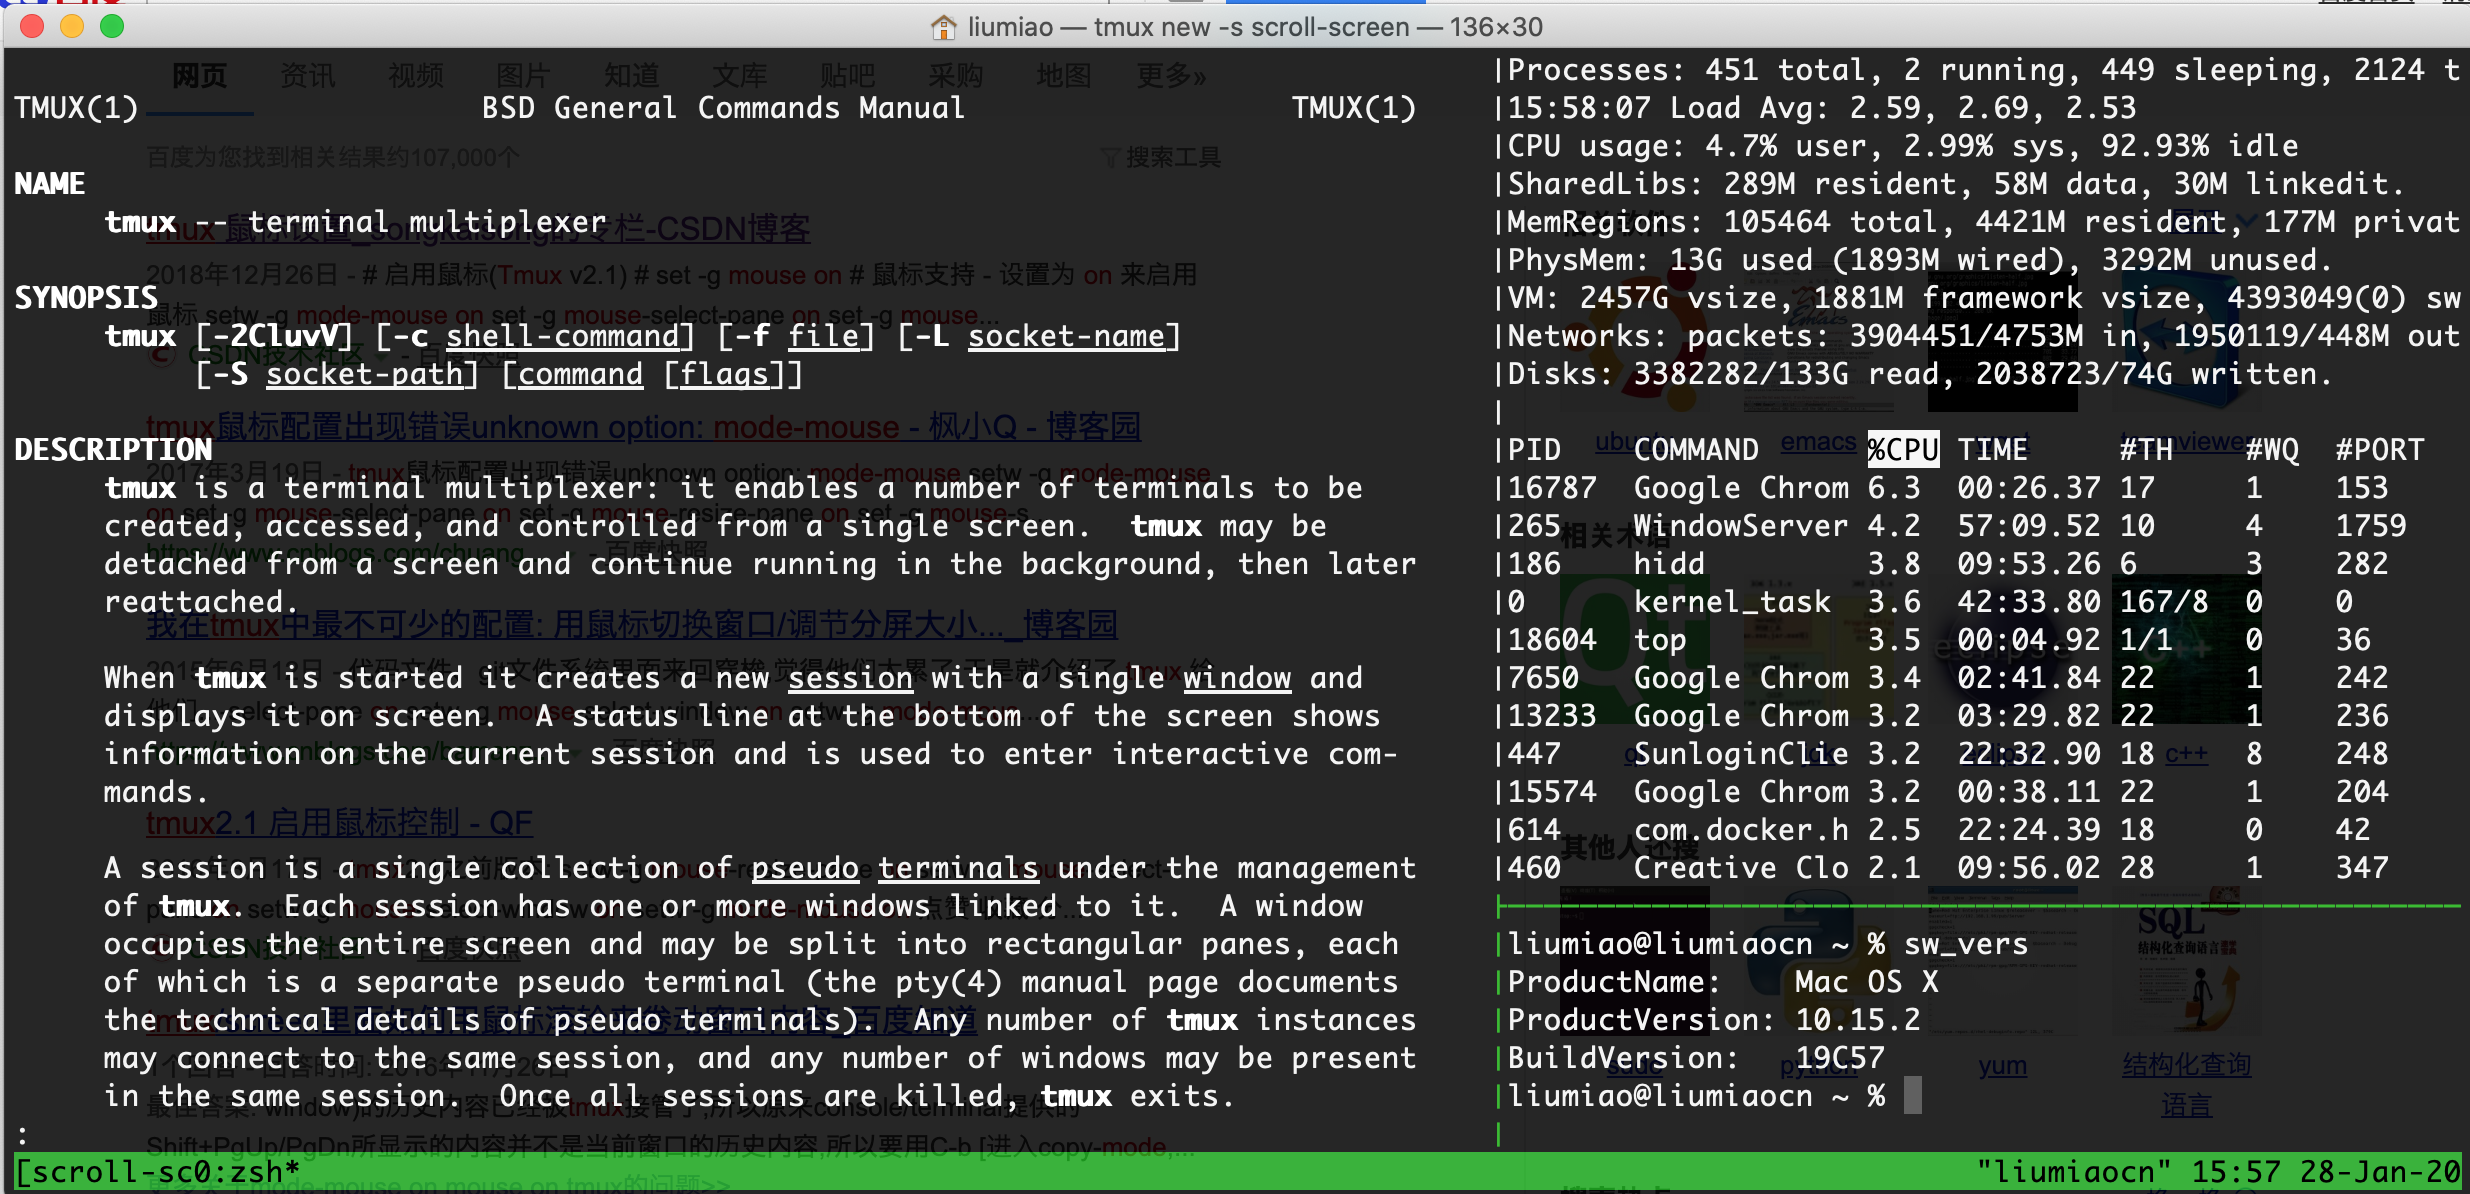Toggle full screen with the green traffic light
2470x1194 pixels.
[x=113, y=27]
